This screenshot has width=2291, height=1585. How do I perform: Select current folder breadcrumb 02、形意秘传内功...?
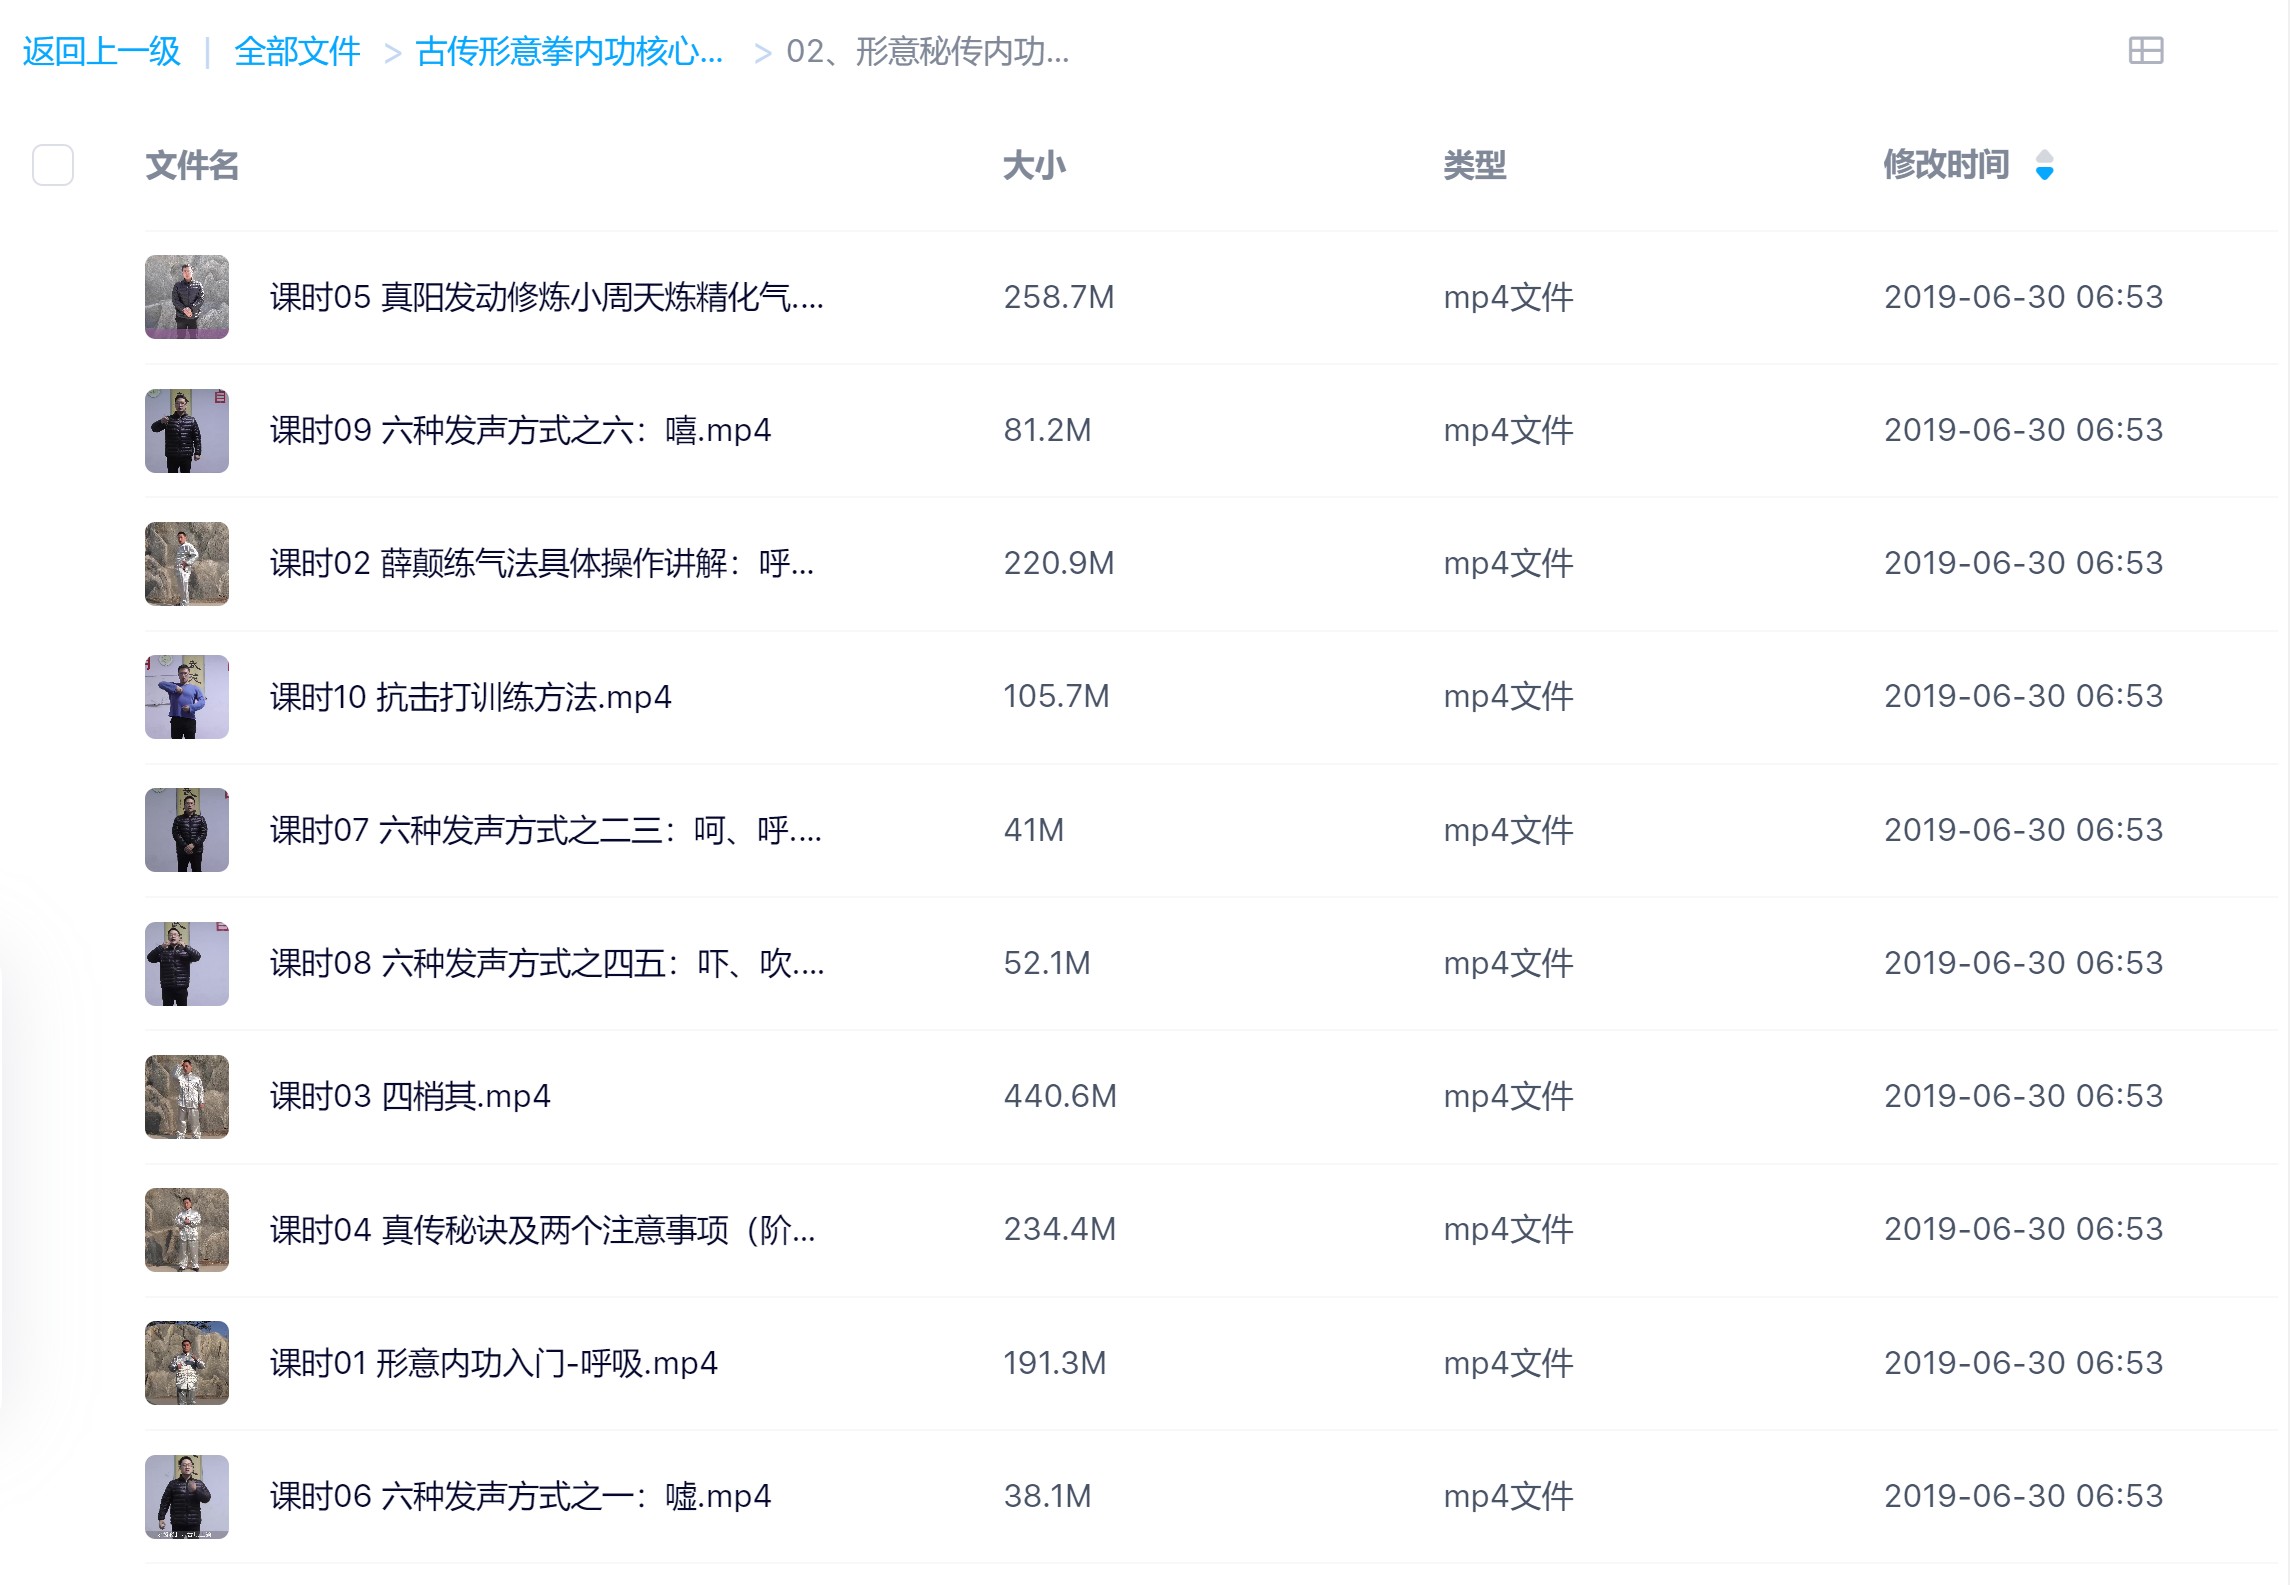pos(928,51)
